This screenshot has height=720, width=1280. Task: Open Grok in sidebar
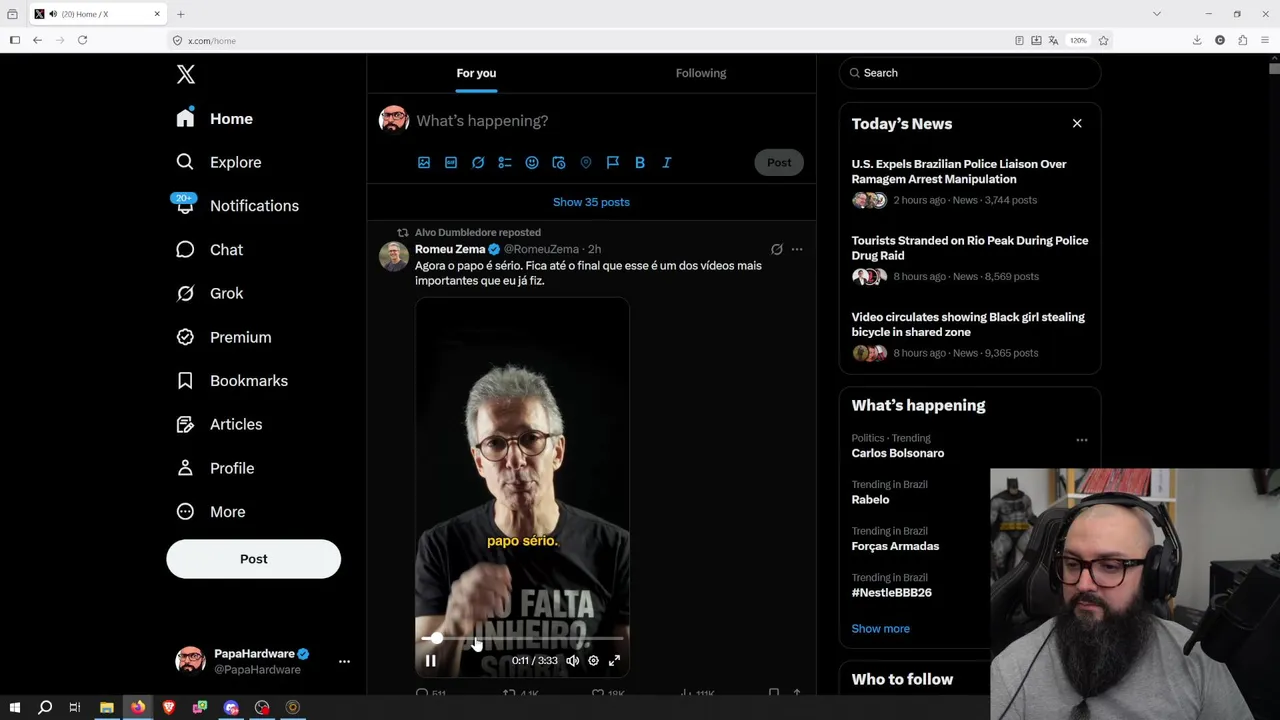(x=210, y=293)
